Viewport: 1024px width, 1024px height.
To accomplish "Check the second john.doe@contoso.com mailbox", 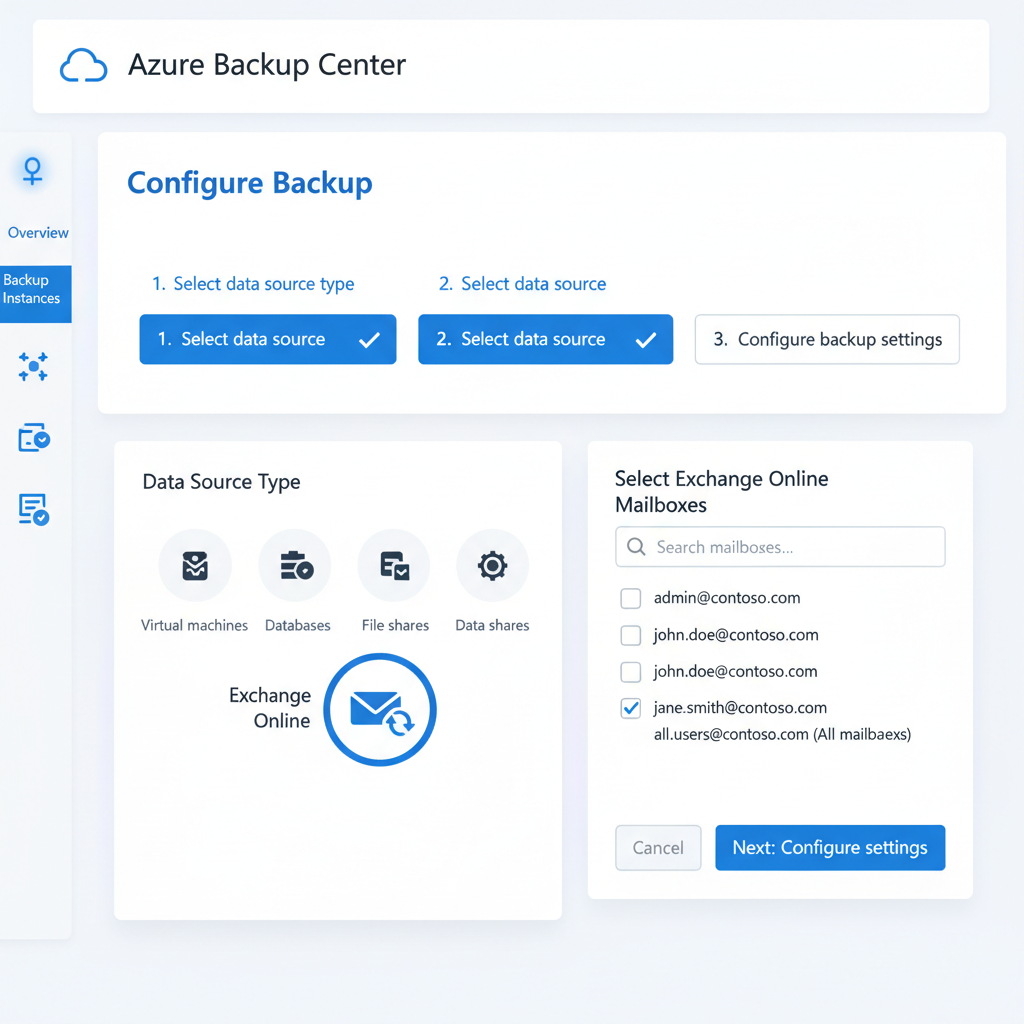I will pyautogui.click(x=631, y=672).
